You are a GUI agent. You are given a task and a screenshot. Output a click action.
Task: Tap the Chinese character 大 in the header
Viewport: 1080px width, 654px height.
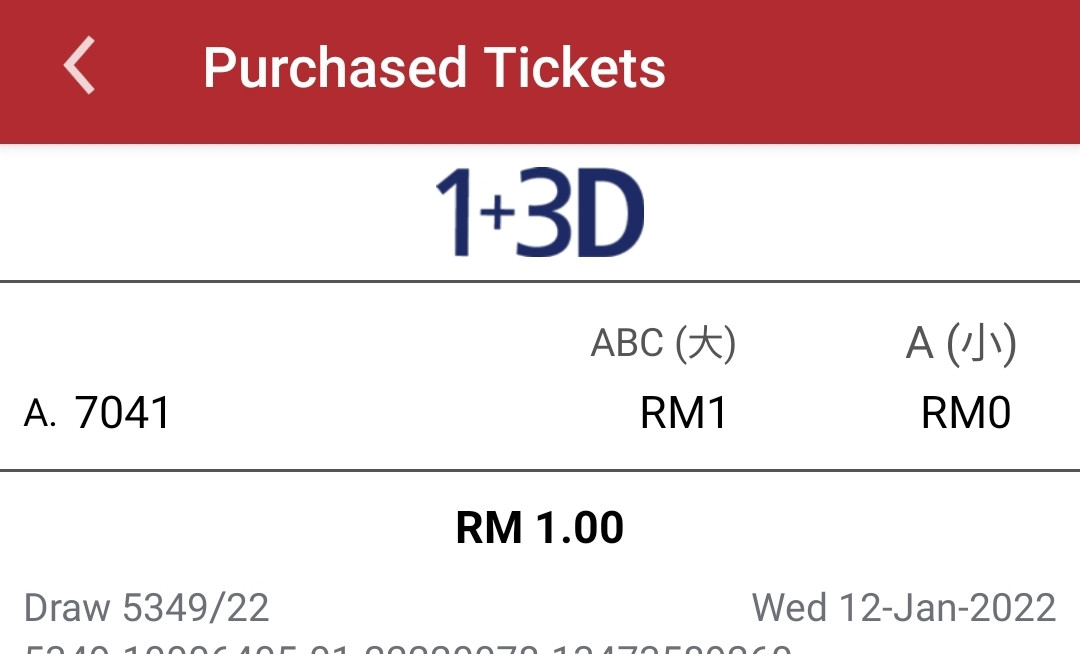coord(705,343)
